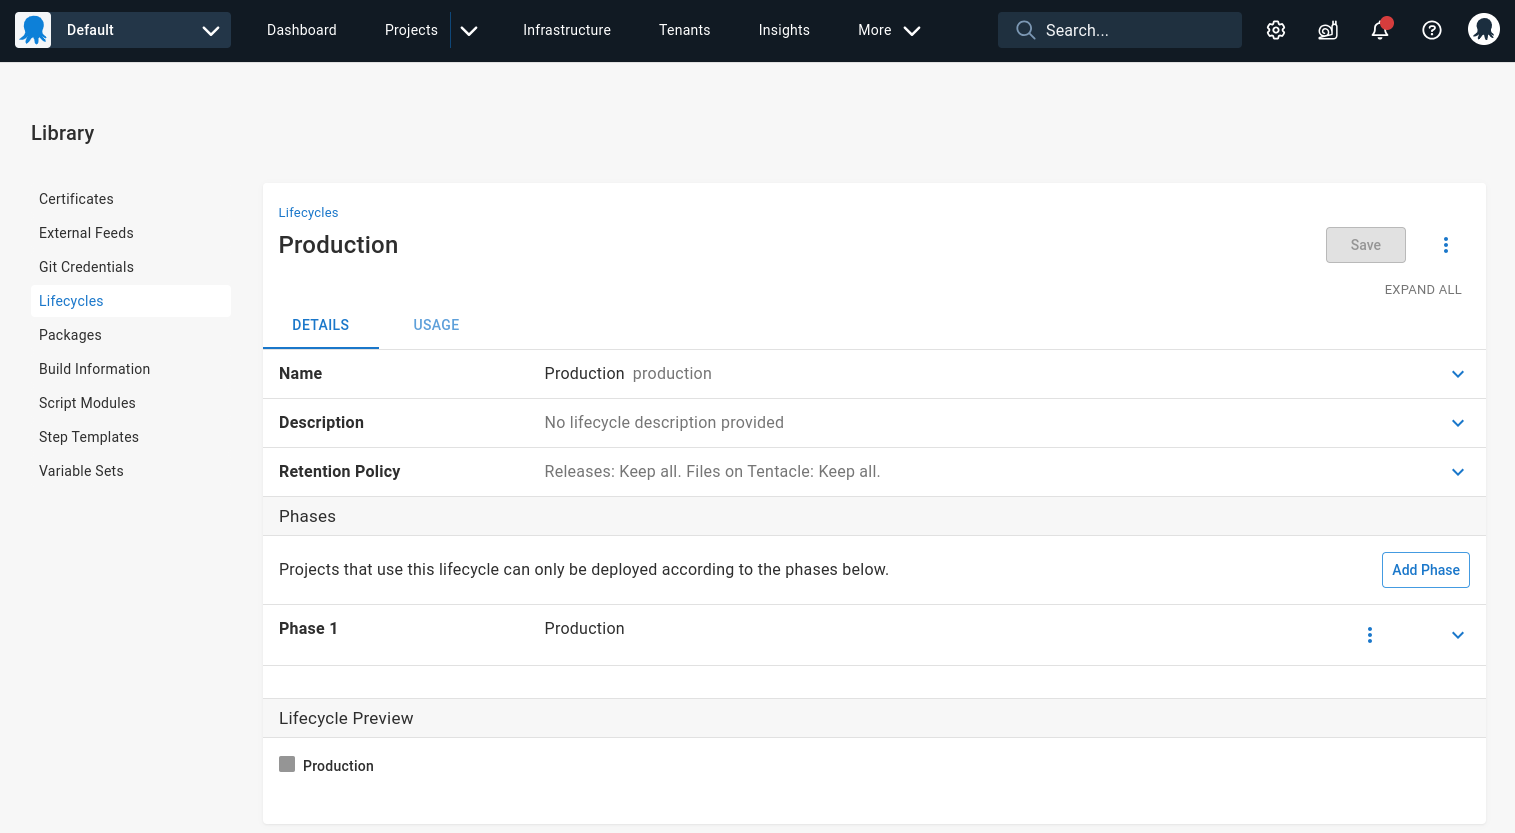Screen dimensions: 1515x833
Task: Click the snail tasks icon
Action: (x=1328, y=30)
